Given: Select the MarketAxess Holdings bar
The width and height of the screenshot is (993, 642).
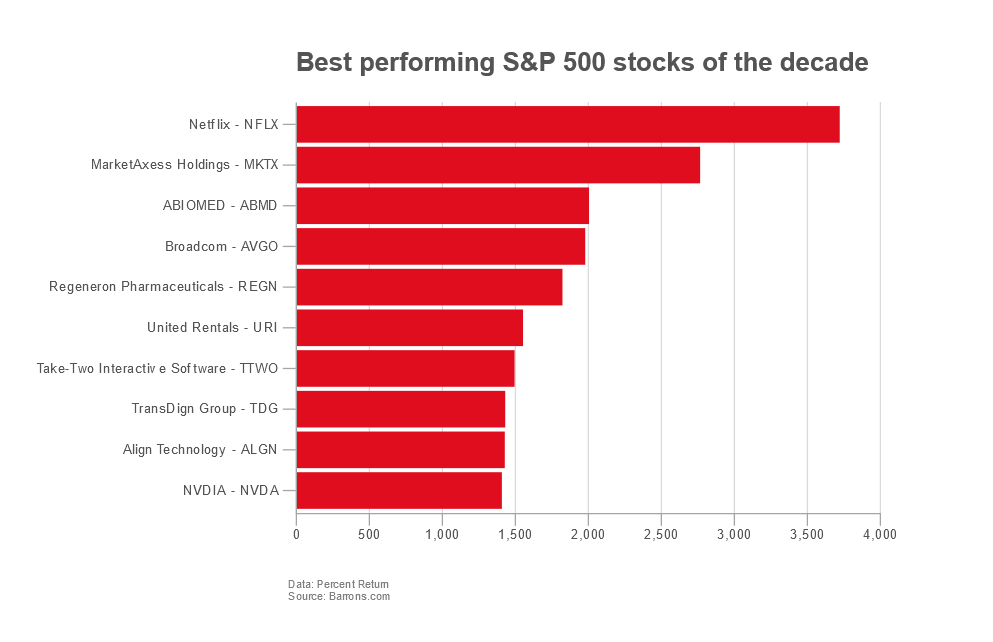Looking at the screenshot, I should 498,165.
